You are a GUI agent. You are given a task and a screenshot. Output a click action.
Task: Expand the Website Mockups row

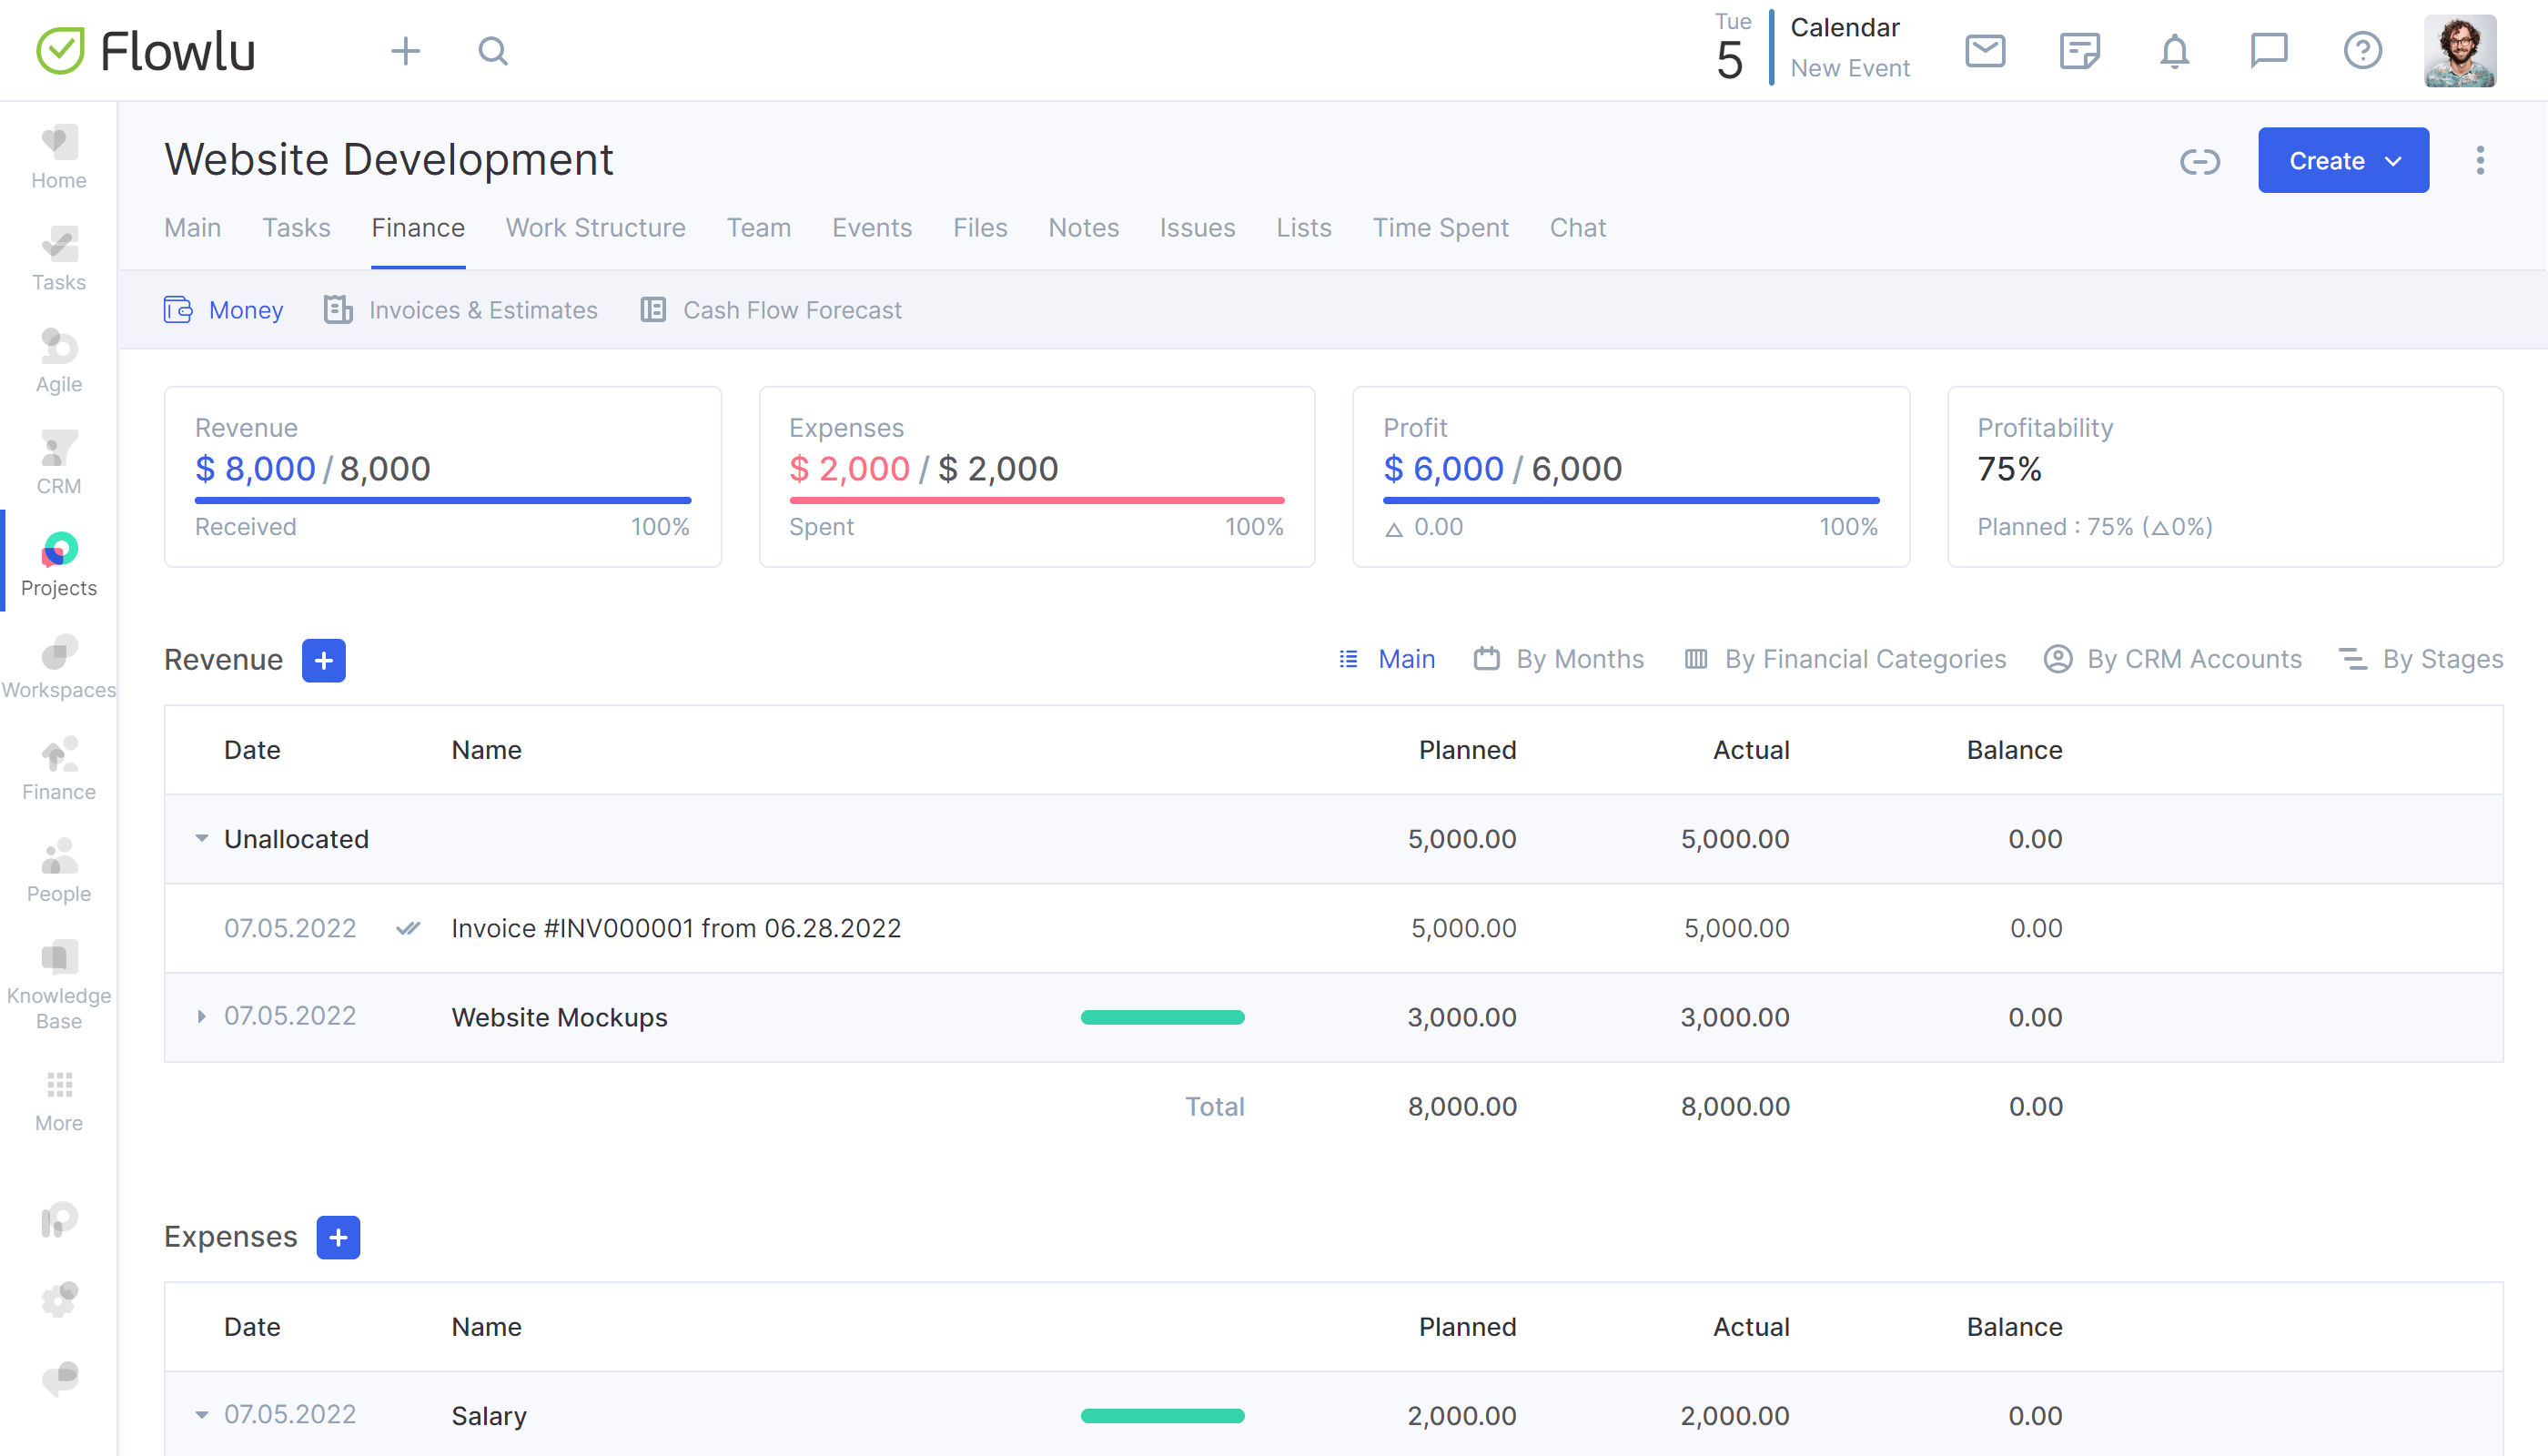(x=201, y=1016)
